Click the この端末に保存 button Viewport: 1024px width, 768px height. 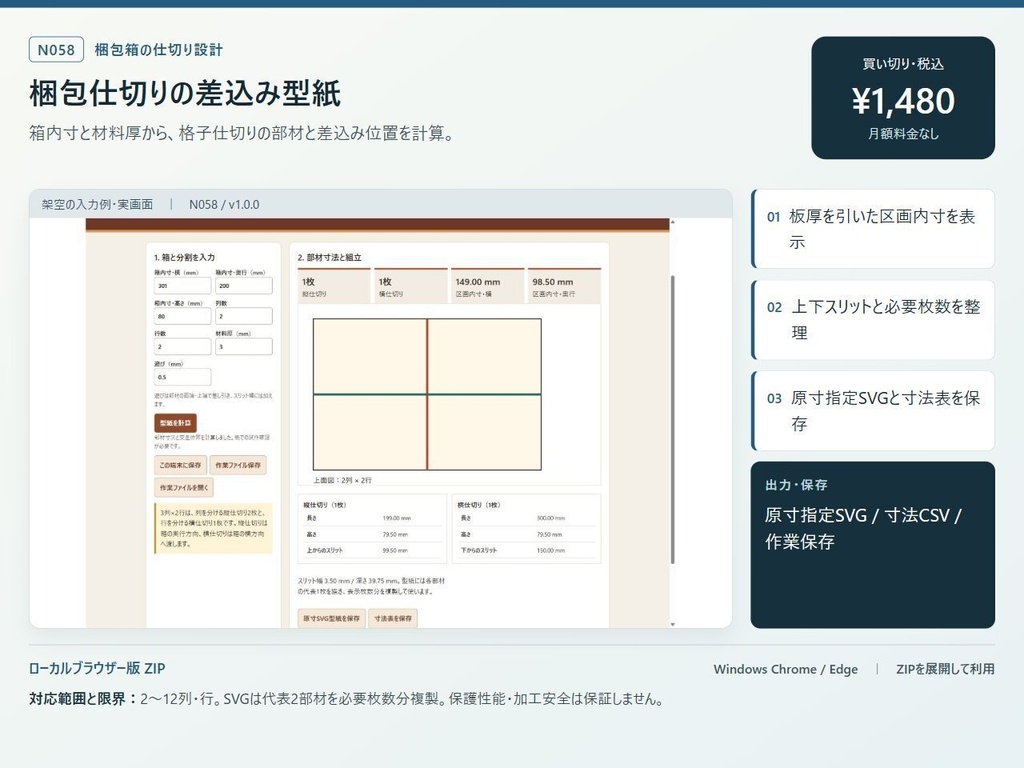coord(180,465)
